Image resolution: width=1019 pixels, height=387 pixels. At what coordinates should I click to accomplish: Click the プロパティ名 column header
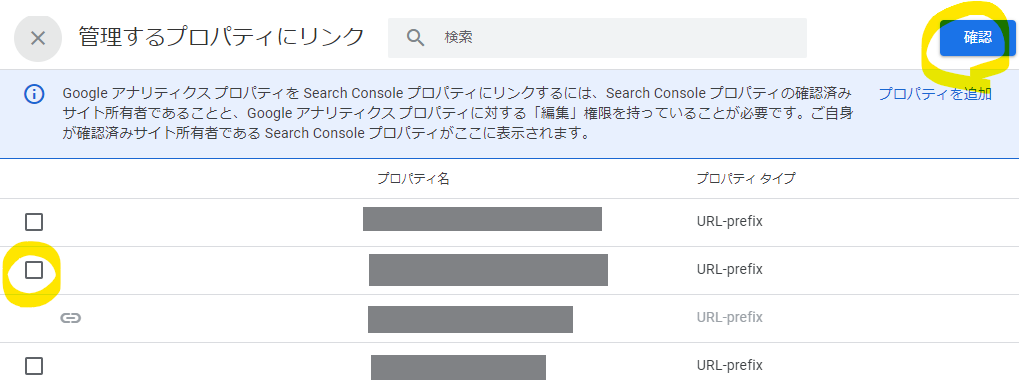point(413,179)
